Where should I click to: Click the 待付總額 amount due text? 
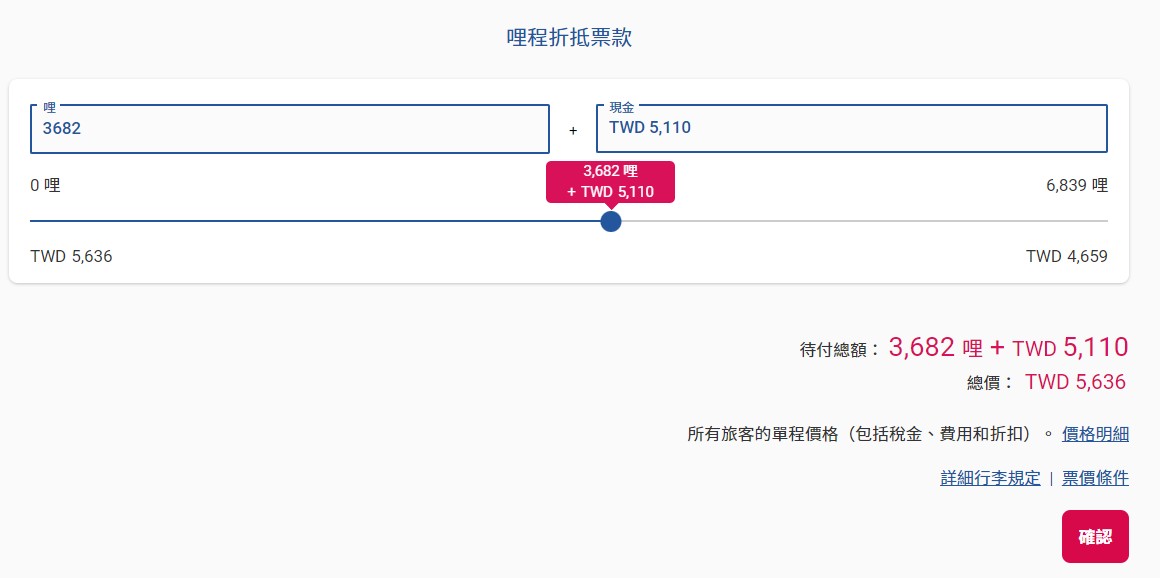pos(840,349)
